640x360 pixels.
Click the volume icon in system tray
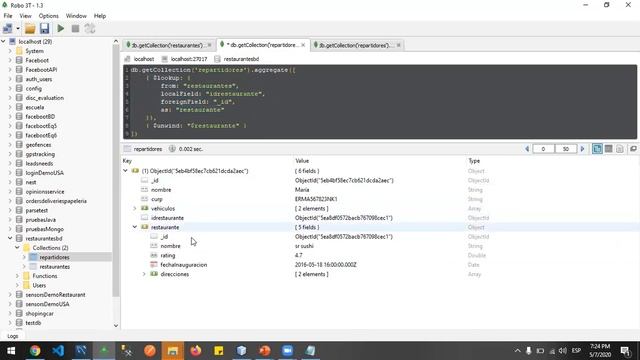coord(563,351)
